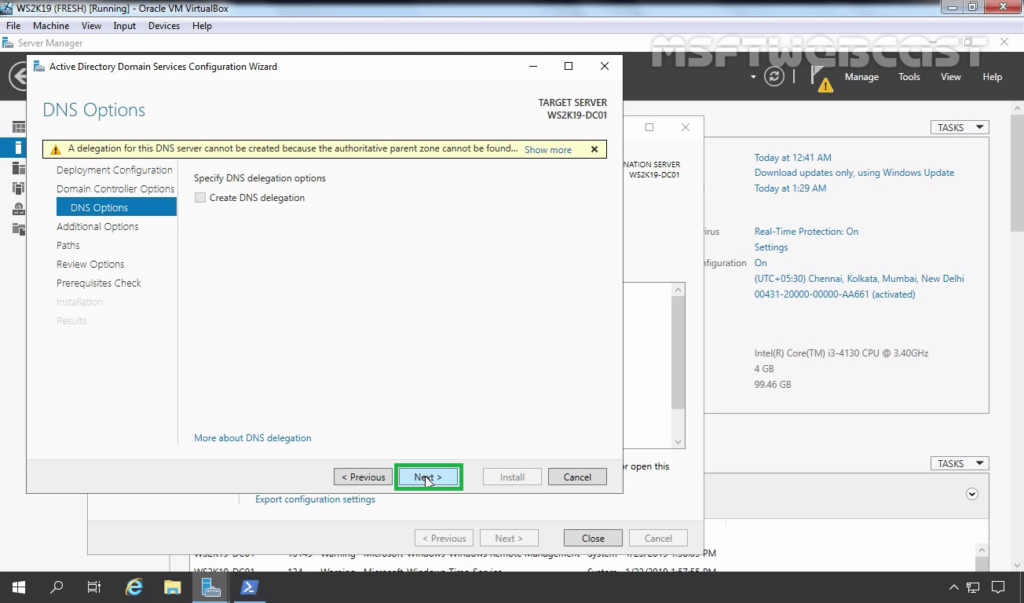Jump to the Additional Options step

[97, 226]
